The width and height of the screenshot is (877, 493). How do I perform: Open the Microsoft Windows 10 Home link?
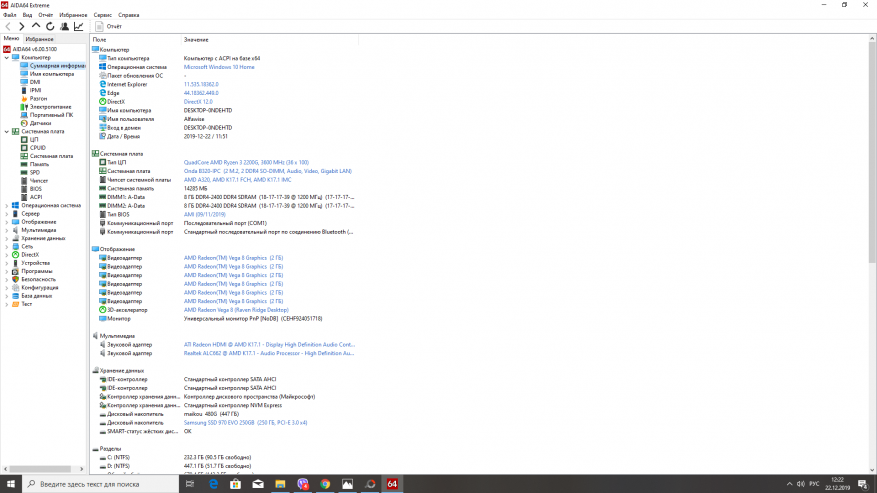tap(219, 67)
